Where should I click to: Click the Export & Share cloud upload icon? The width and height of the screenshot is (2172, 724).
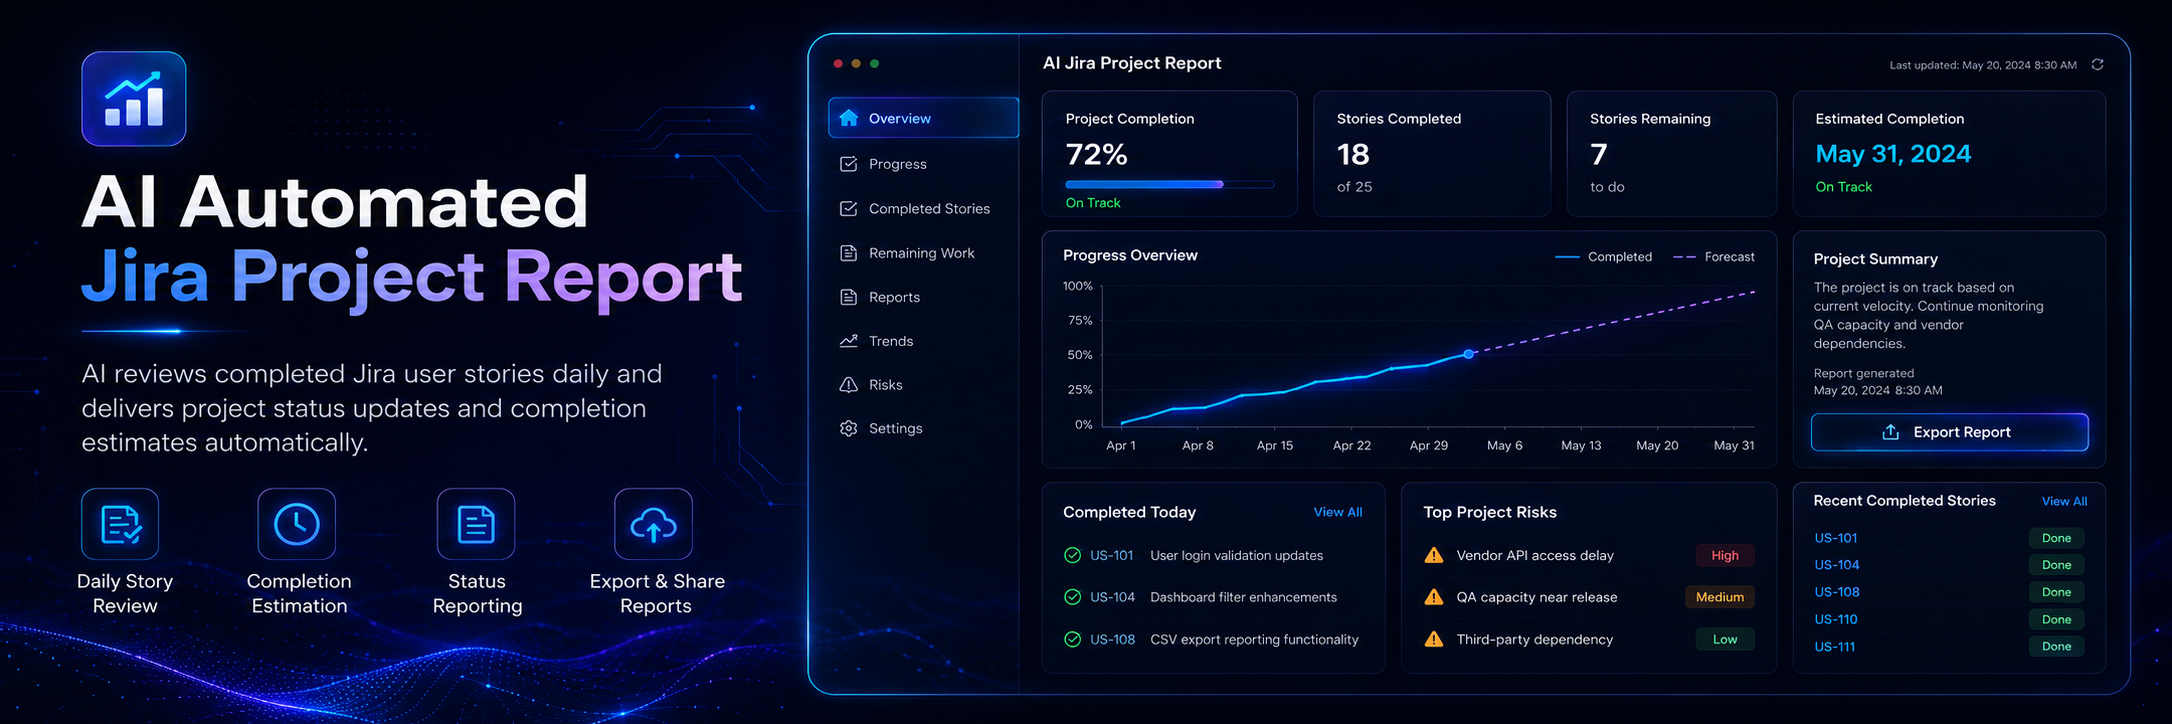[653, 524]
